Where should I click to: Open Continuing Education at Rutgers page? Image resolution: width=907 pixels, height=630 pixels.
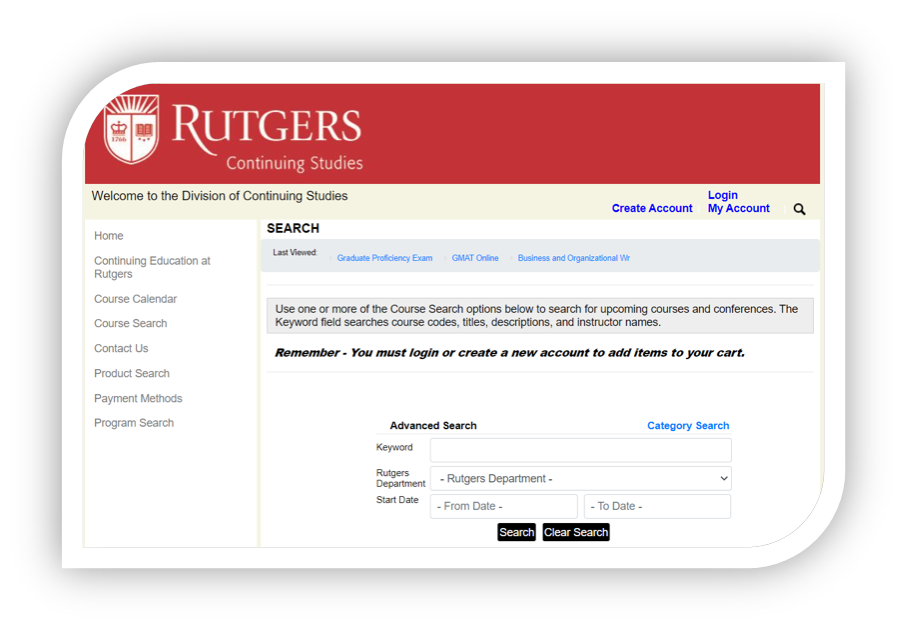point(152,267)
